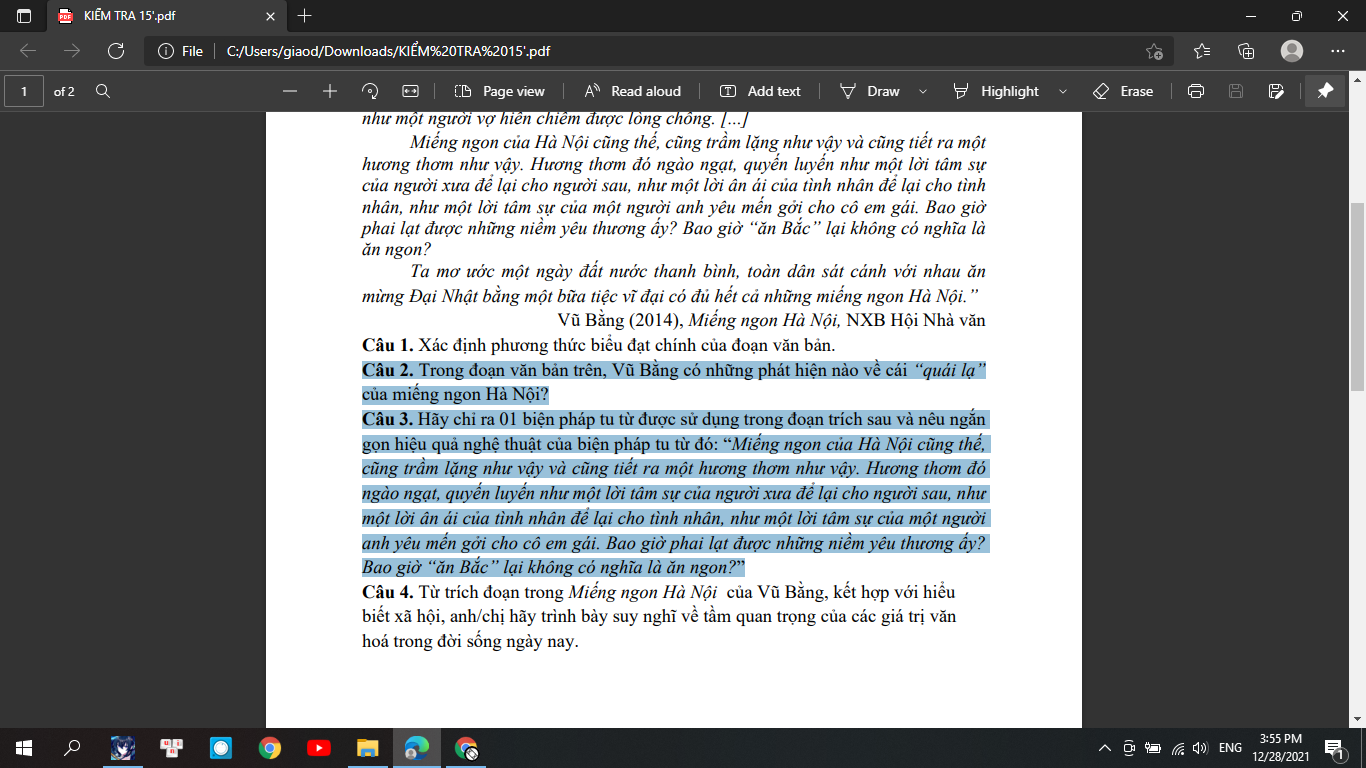
Task: Toggle the pin toolbar button
Action: [1325, 91]
